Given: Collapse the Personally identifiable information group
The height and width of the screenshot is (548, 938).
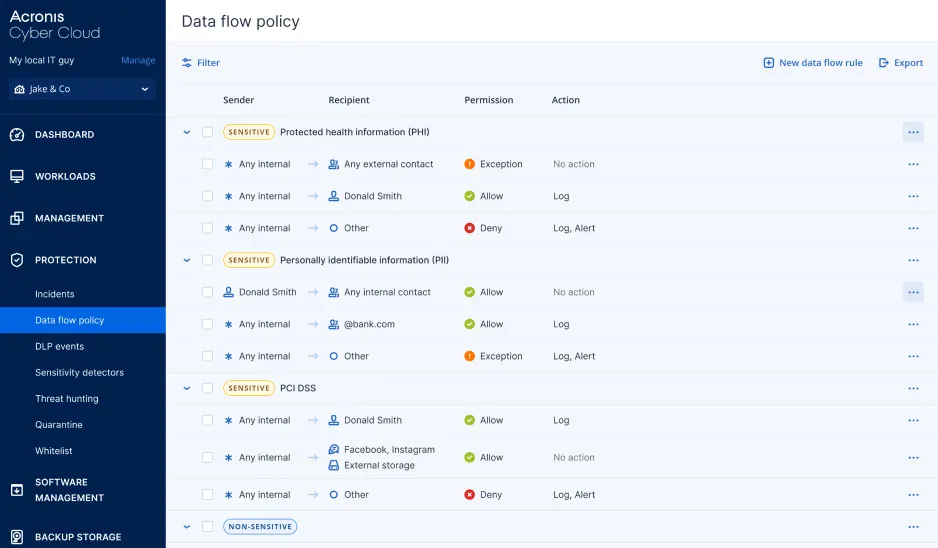Looking at the screenshot, I should click(187, 260).
